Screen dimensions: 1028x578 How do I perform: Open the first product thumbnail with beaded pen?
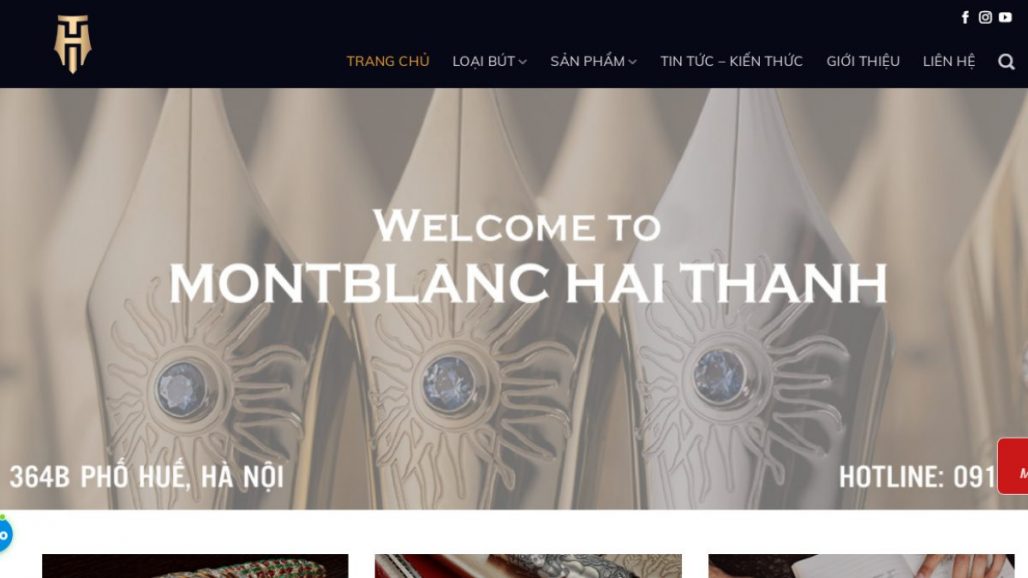(195, 566)
